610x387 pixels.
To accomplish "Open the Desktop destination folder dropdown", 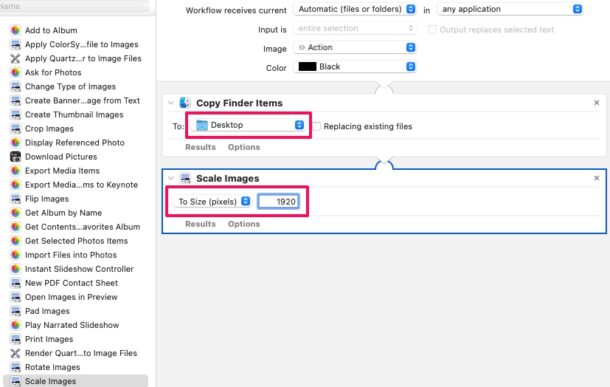I will point(248,125).
